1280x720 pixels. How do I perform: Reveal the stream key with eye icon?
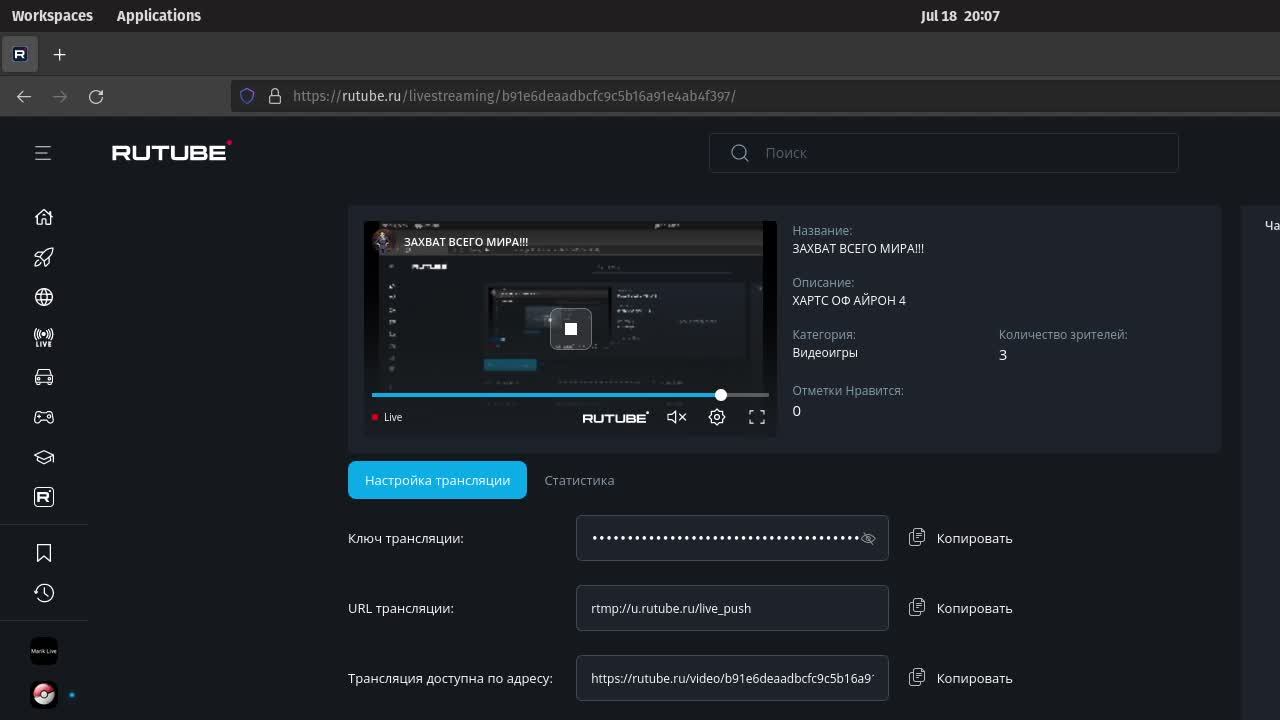coord(868,538)
